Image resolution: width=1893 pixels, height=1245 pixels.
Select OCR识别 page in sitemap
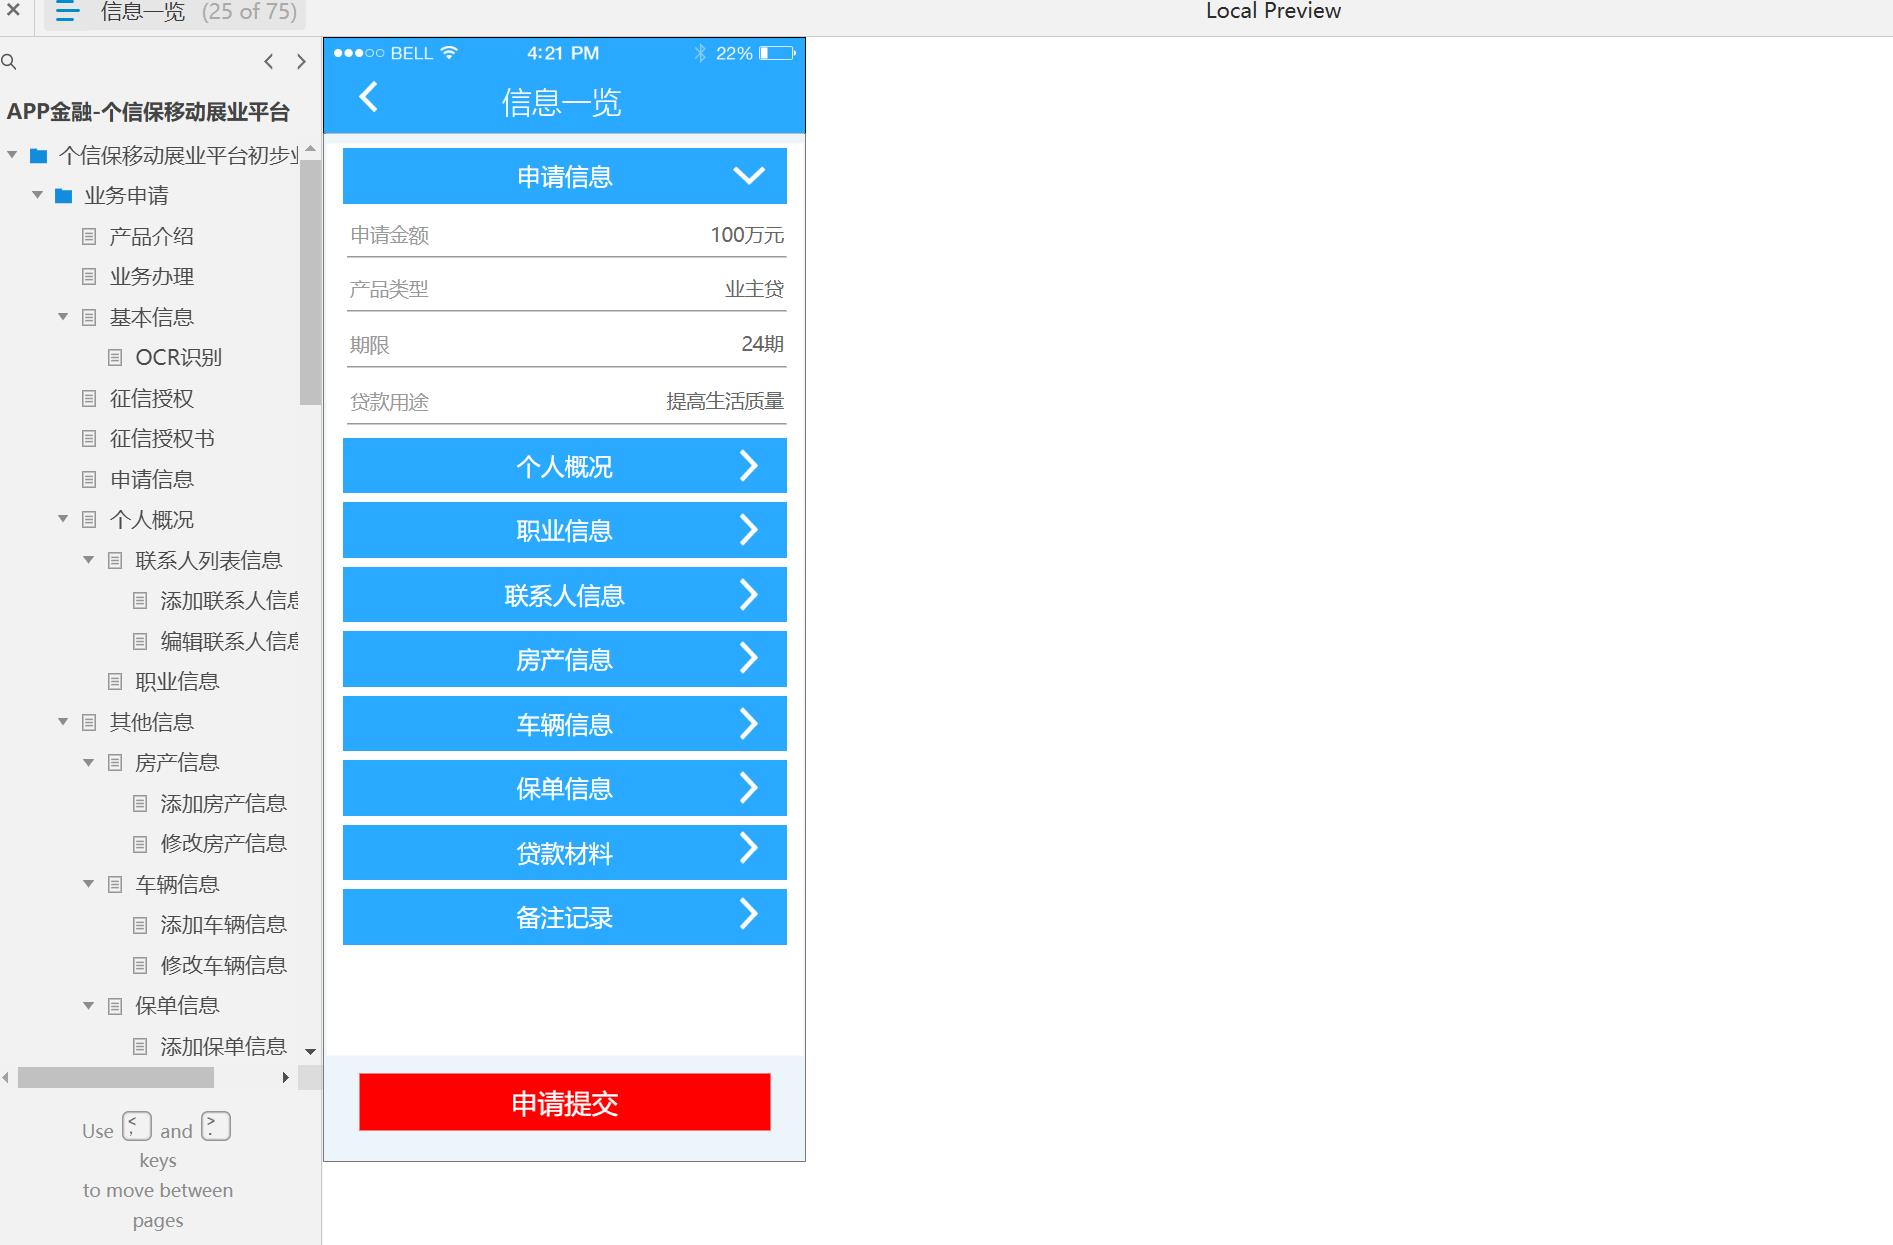[178, 358]
